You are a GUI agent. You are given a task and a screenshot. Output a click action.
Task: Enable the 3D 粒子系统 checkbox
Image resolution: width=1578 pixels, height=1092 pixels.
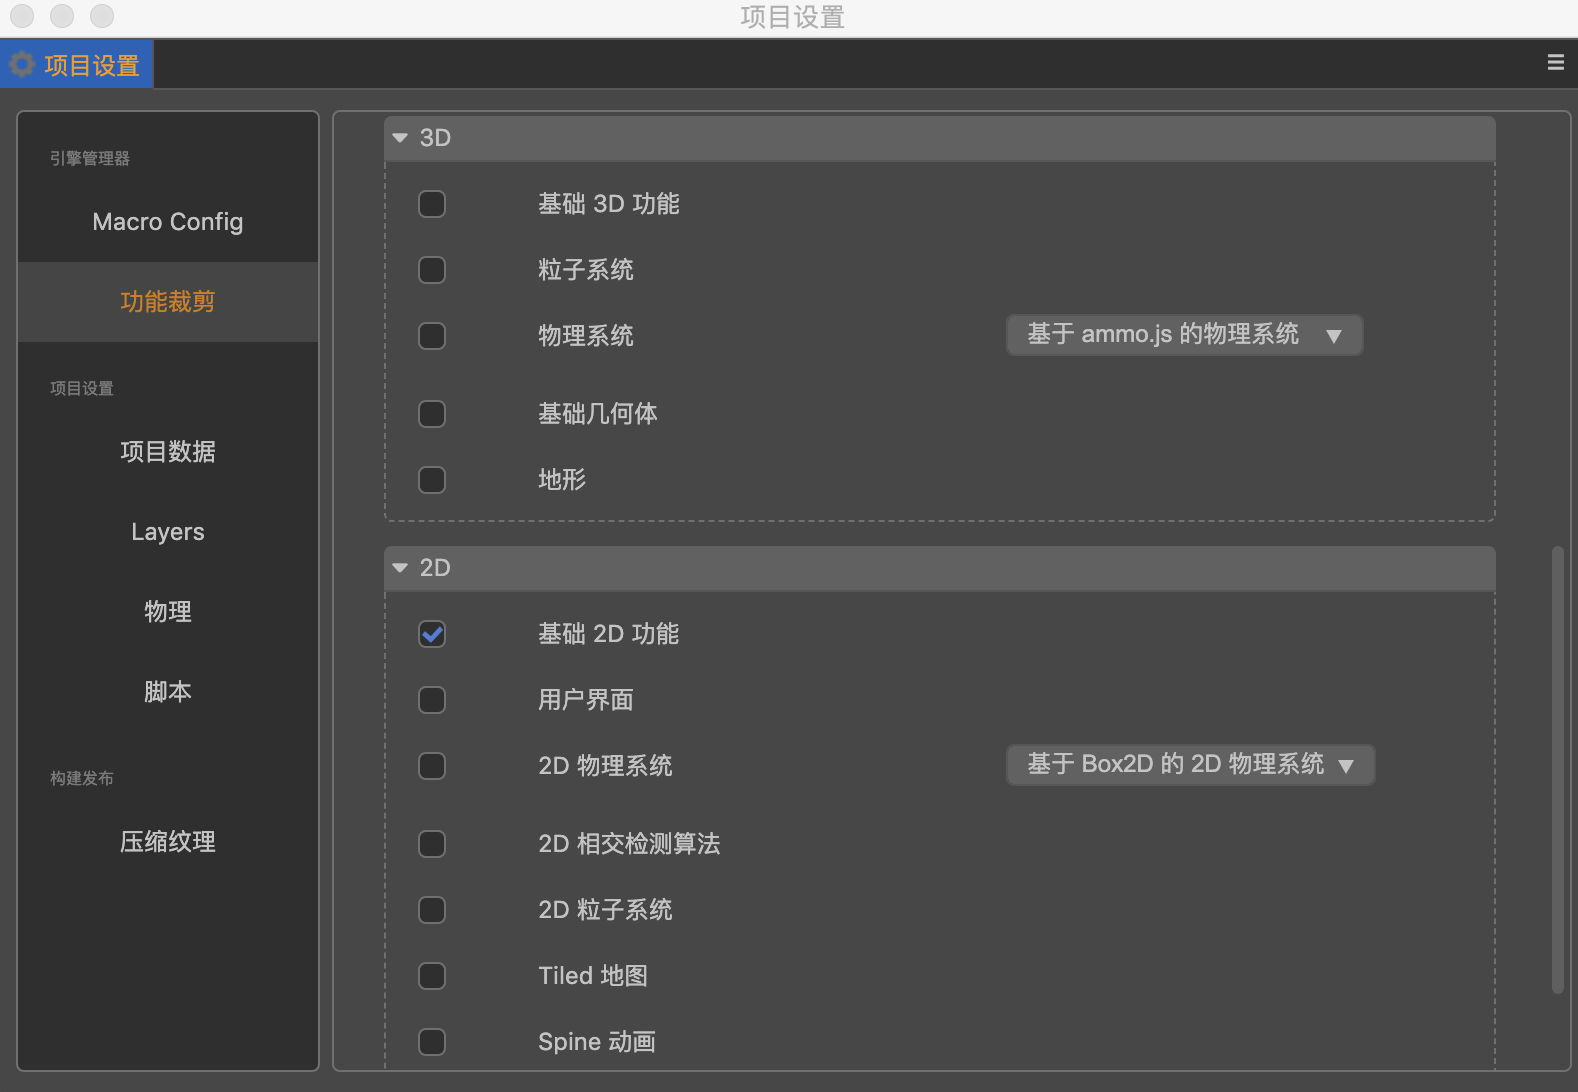coord(432,270)
